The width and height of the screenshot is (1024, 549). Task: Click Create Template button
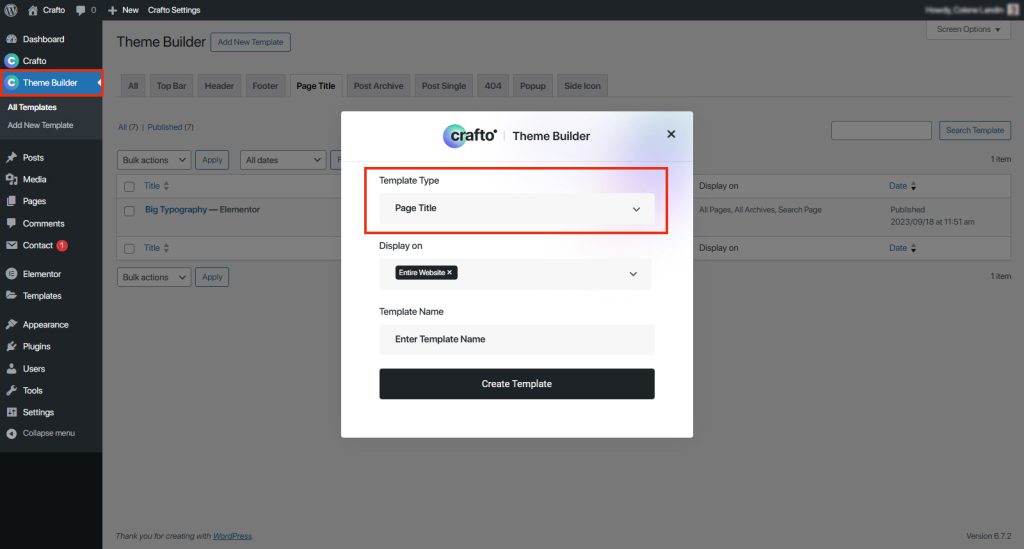click(x=517, y=384)
